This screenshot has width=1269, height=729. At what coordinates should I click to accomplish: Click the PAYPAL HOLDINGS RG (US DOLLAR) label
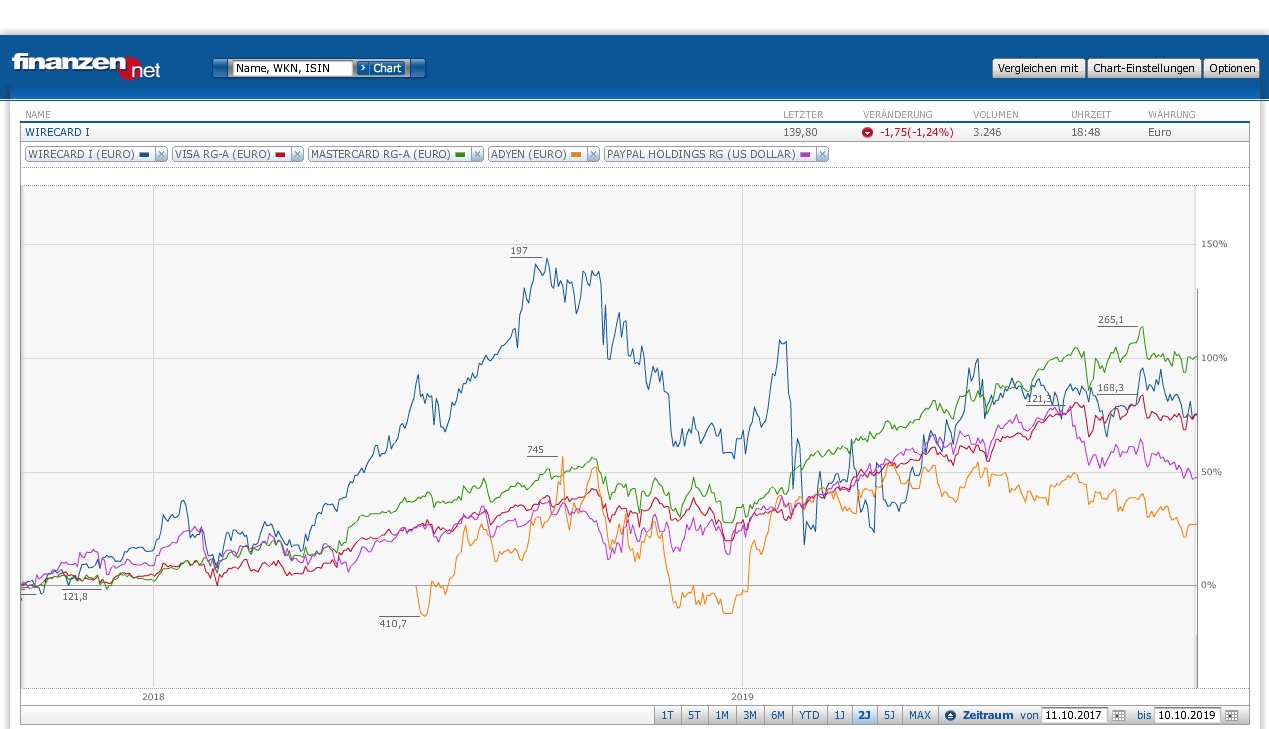[x=701, y=154]
